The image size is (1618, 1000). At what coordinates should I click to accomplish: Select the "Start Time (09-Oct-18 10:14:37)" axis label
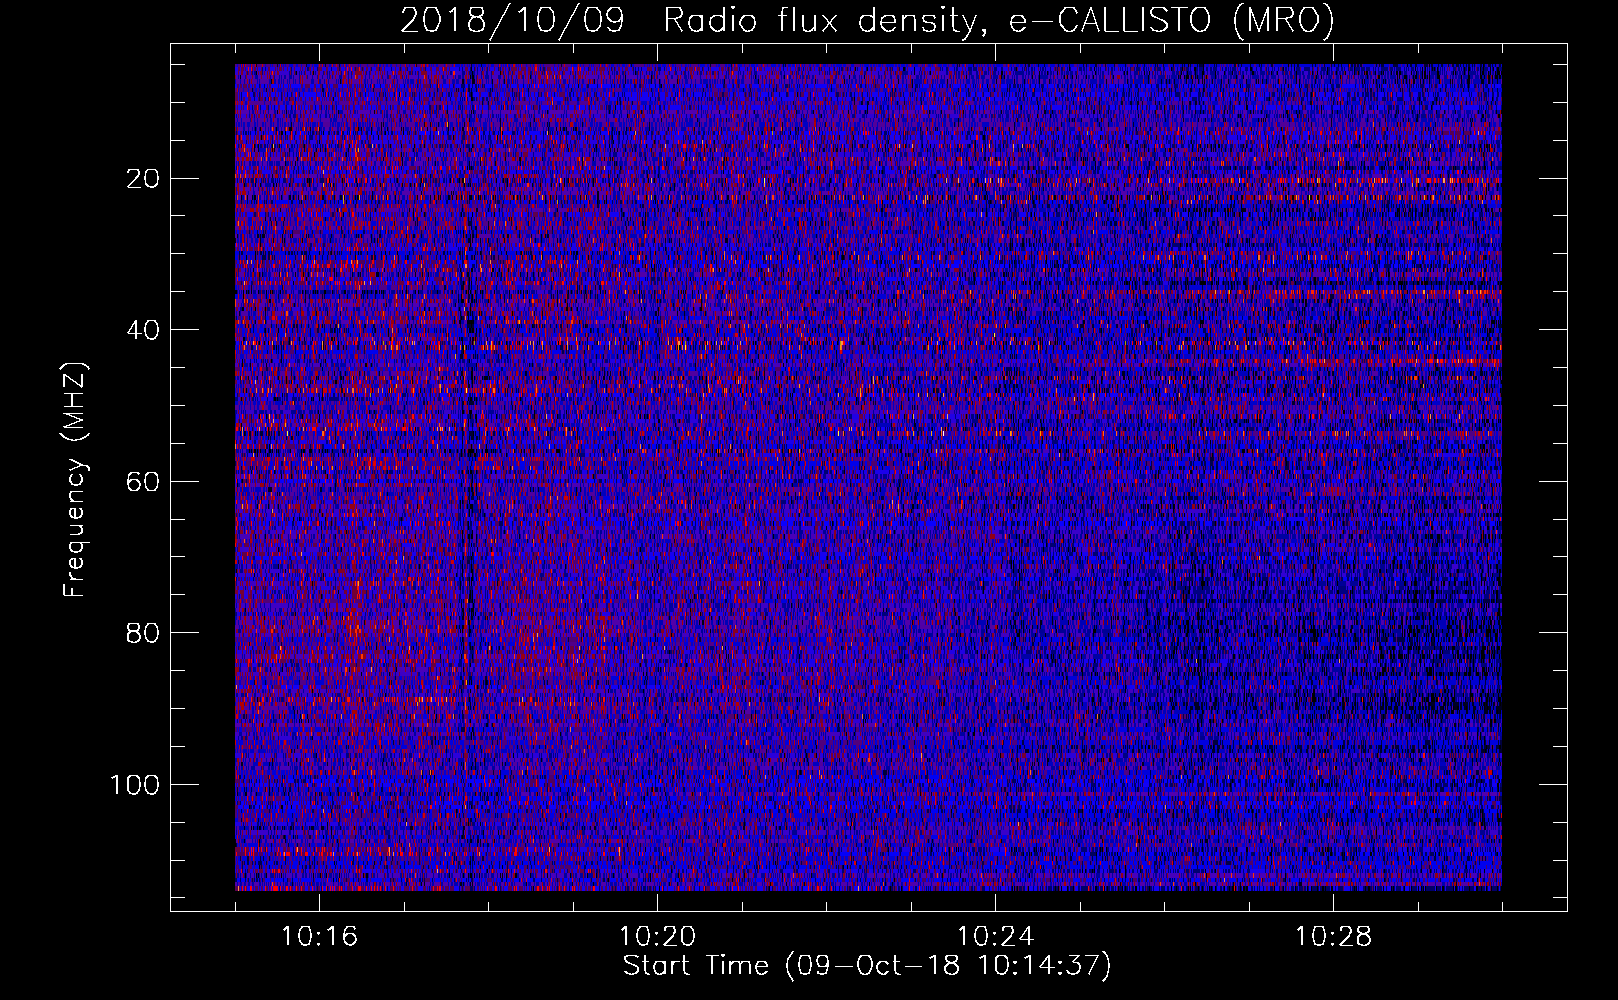(867, 966)
